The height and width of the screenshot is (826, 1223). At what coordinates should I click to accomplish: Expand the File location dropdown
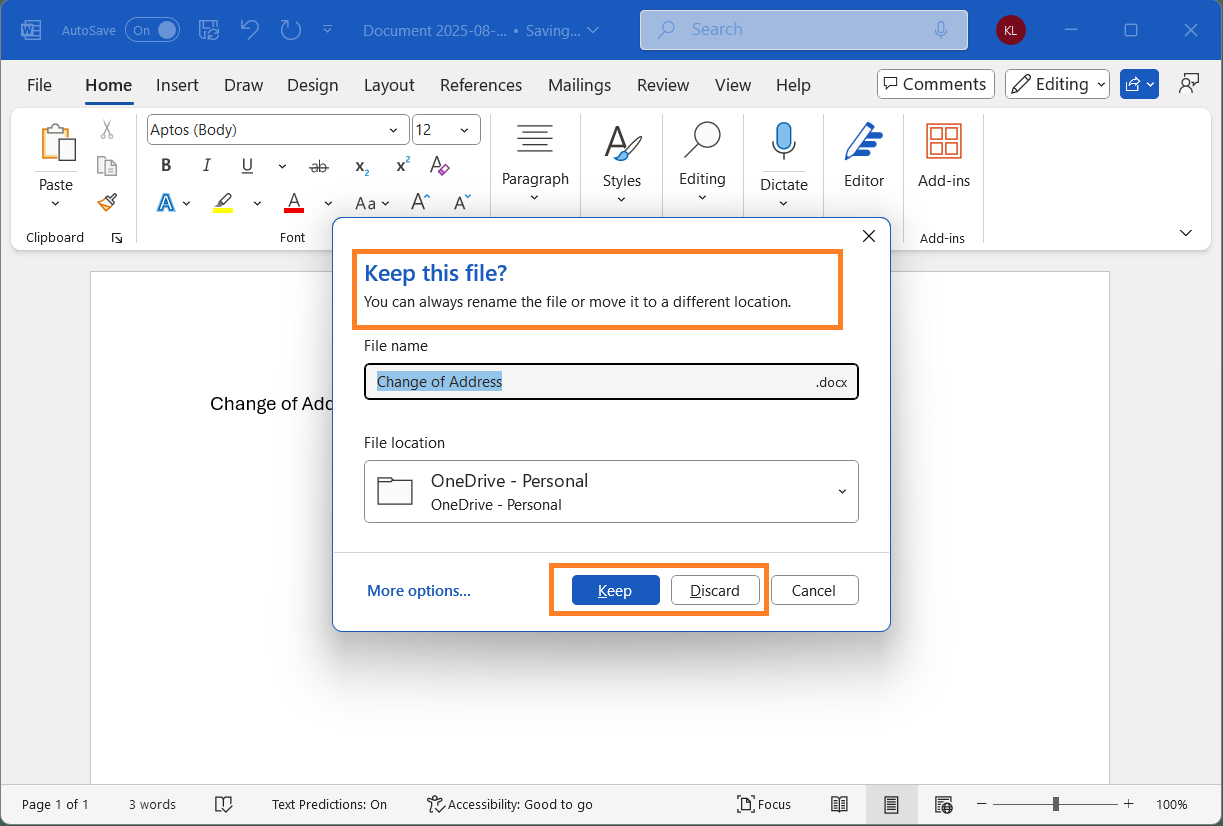[x=841, y=491]
